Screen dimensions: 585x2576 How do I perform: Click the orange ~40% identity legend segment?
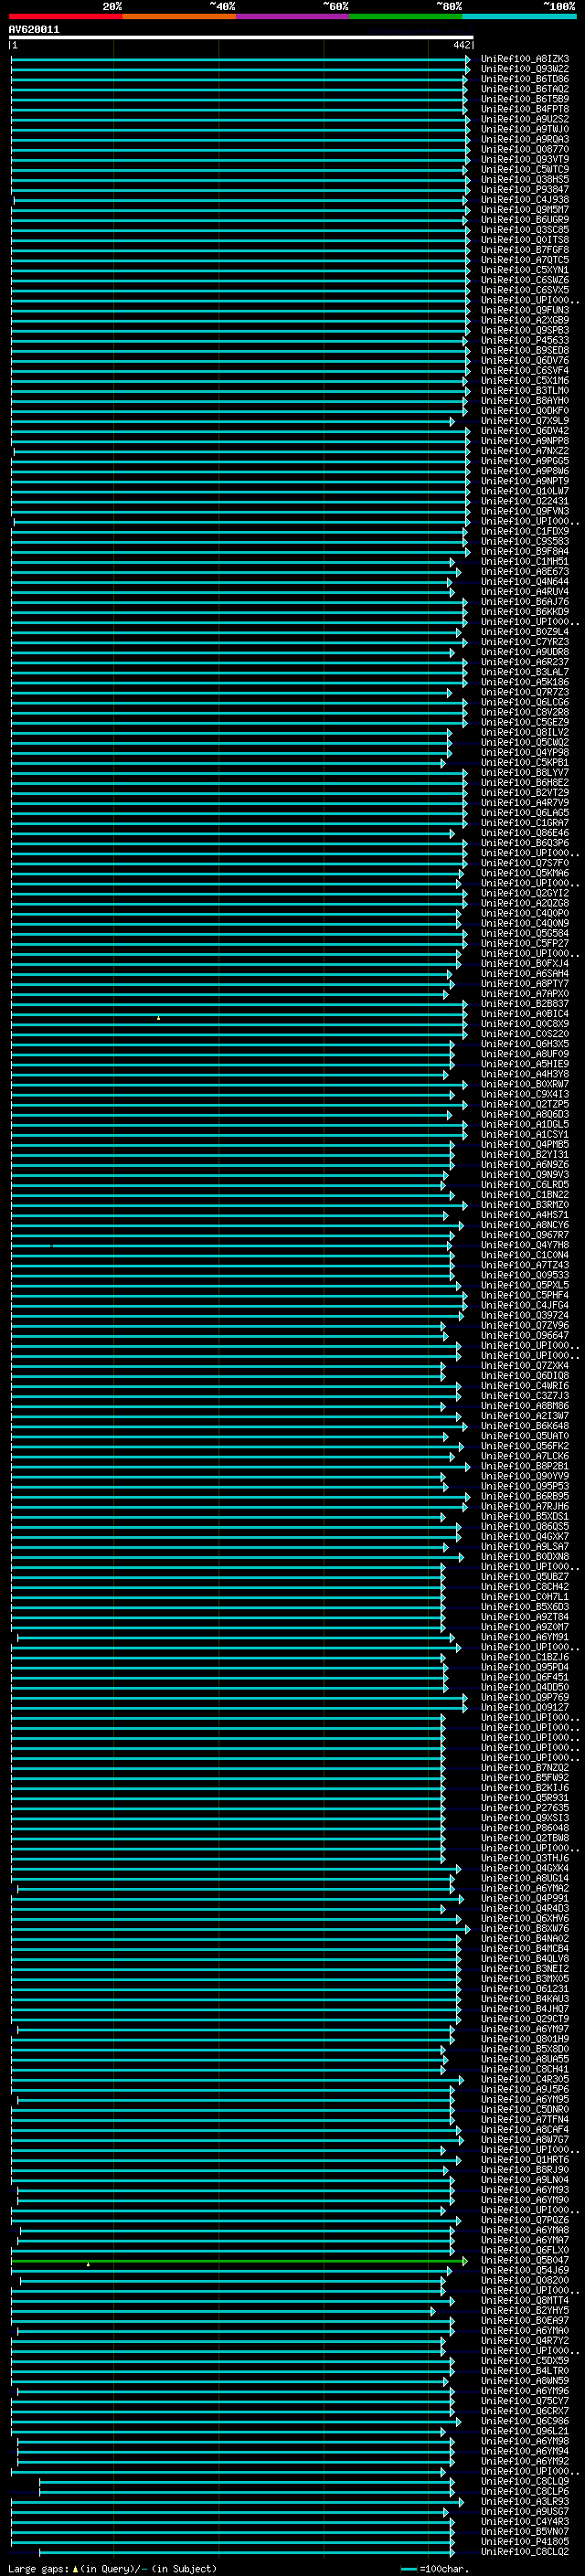point(179,16)
